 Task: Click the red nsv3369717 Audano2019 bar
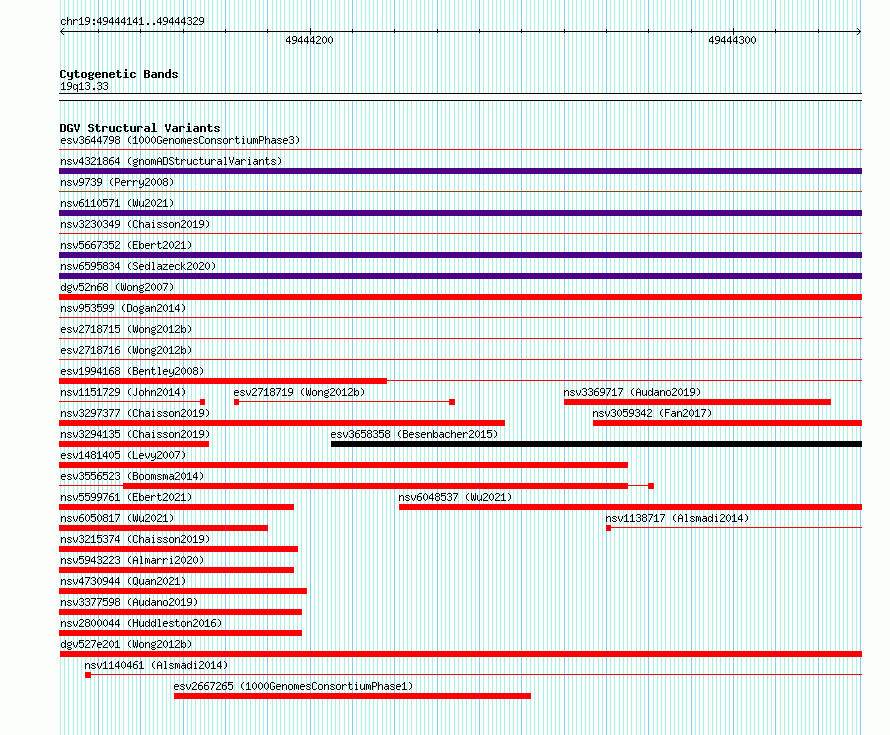click(698, 402)
